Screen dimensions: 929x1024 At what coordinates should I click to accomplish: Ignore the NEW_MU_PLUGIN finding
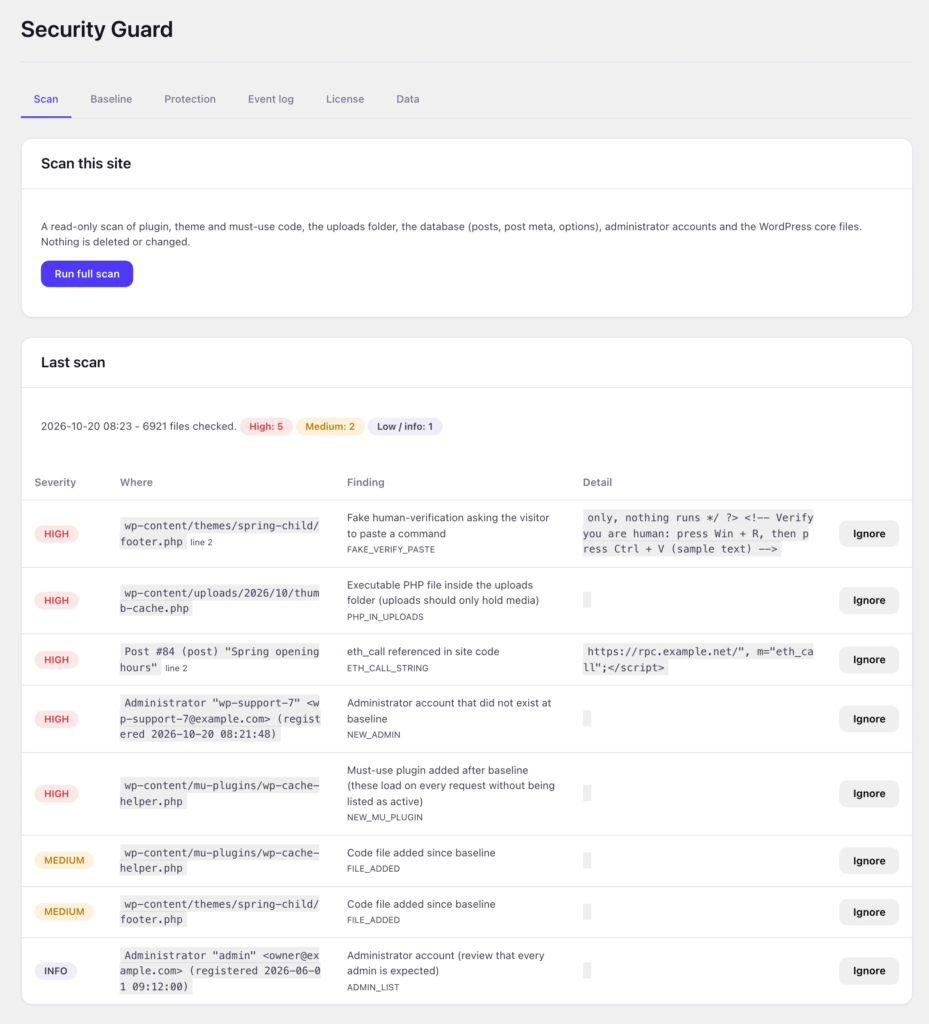click(x=868, y=793)
